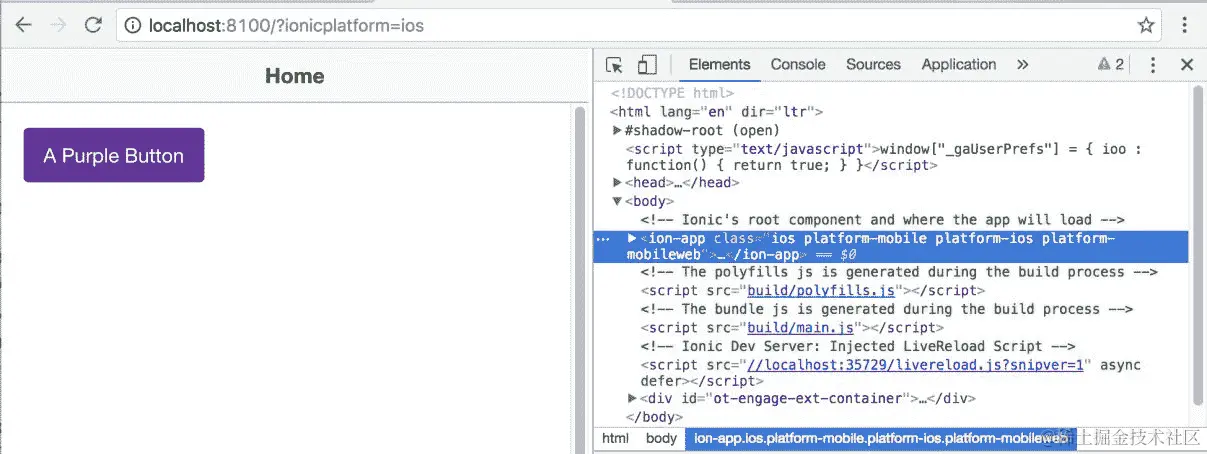View site information icon in address bar
Image resolution: width=1207 pixels, height=454 pixels.
[x=134, y=25]
